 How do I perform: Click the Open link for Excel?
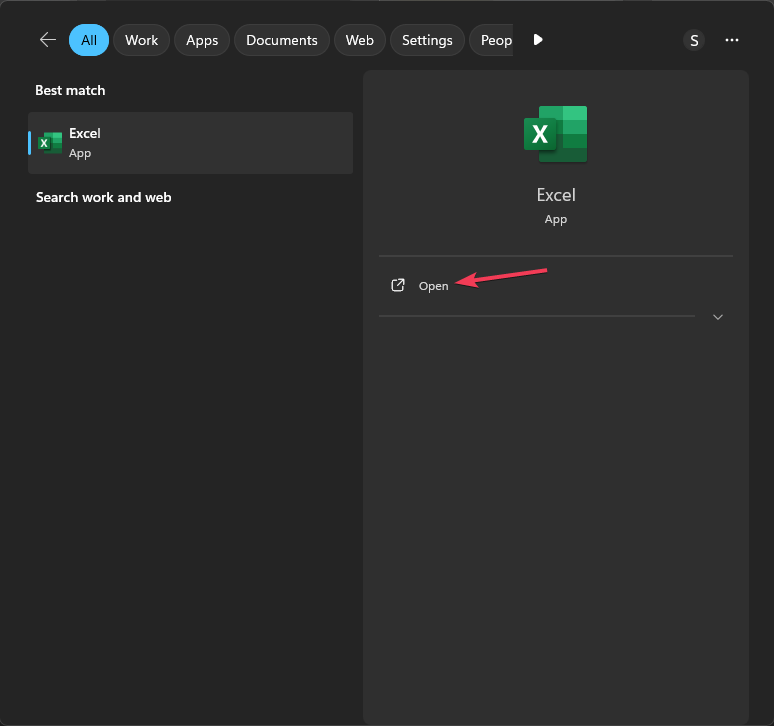coord(433,286)
